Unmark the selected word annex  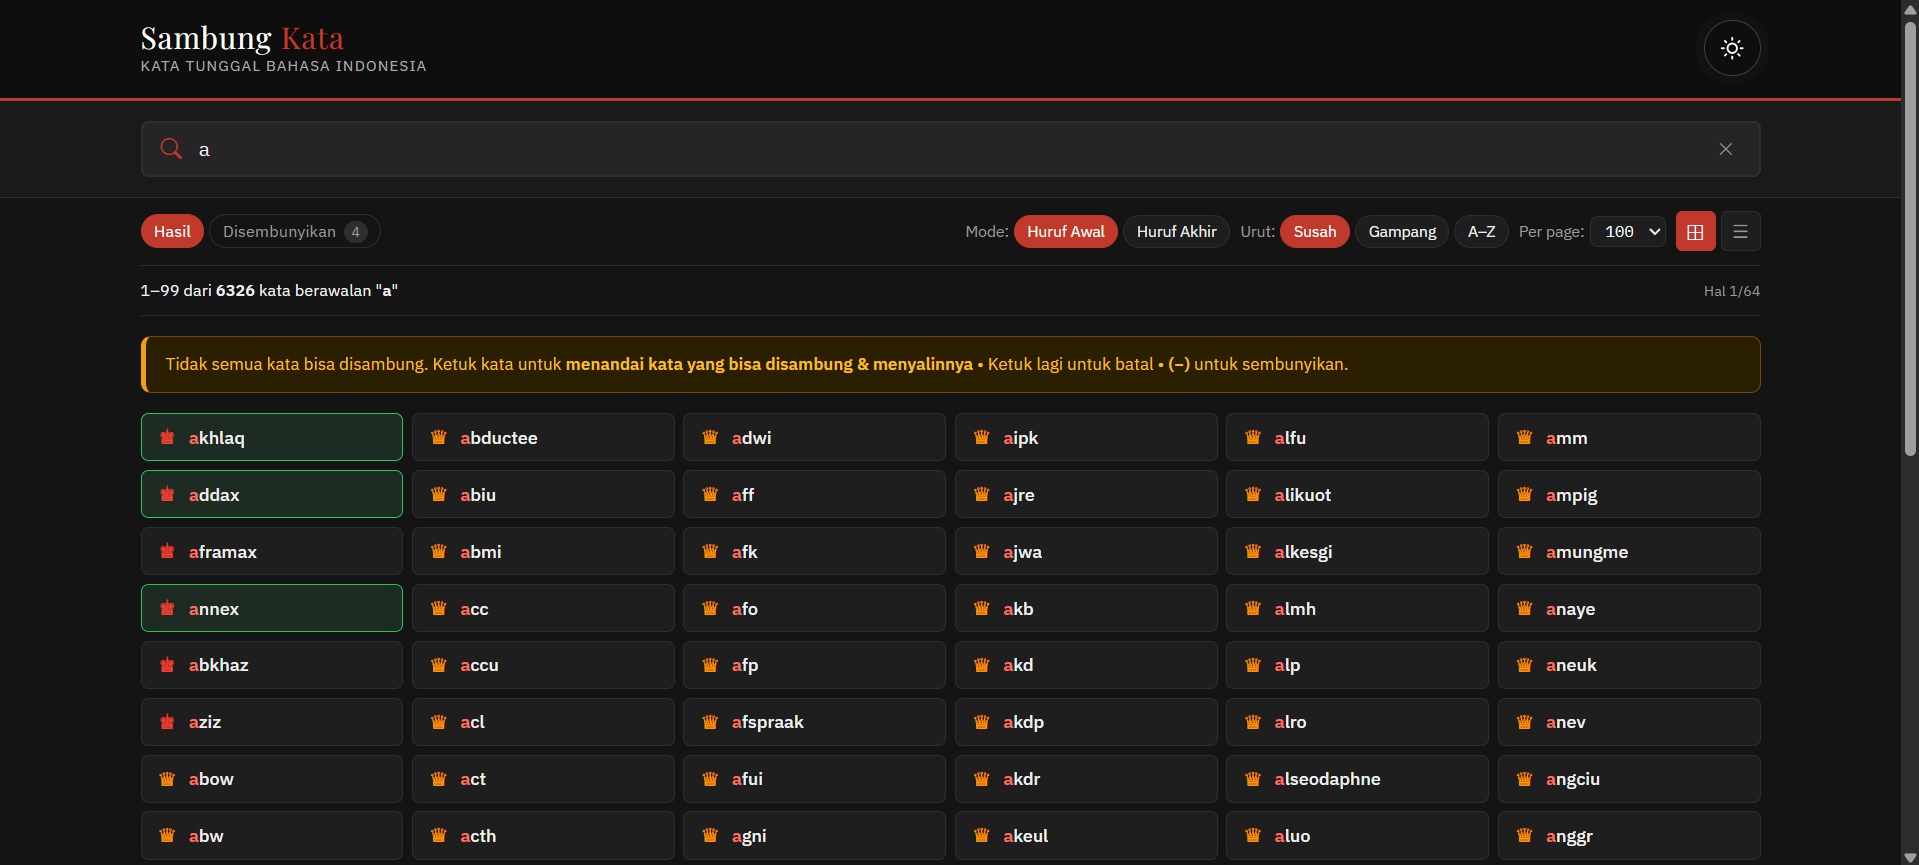272,608
